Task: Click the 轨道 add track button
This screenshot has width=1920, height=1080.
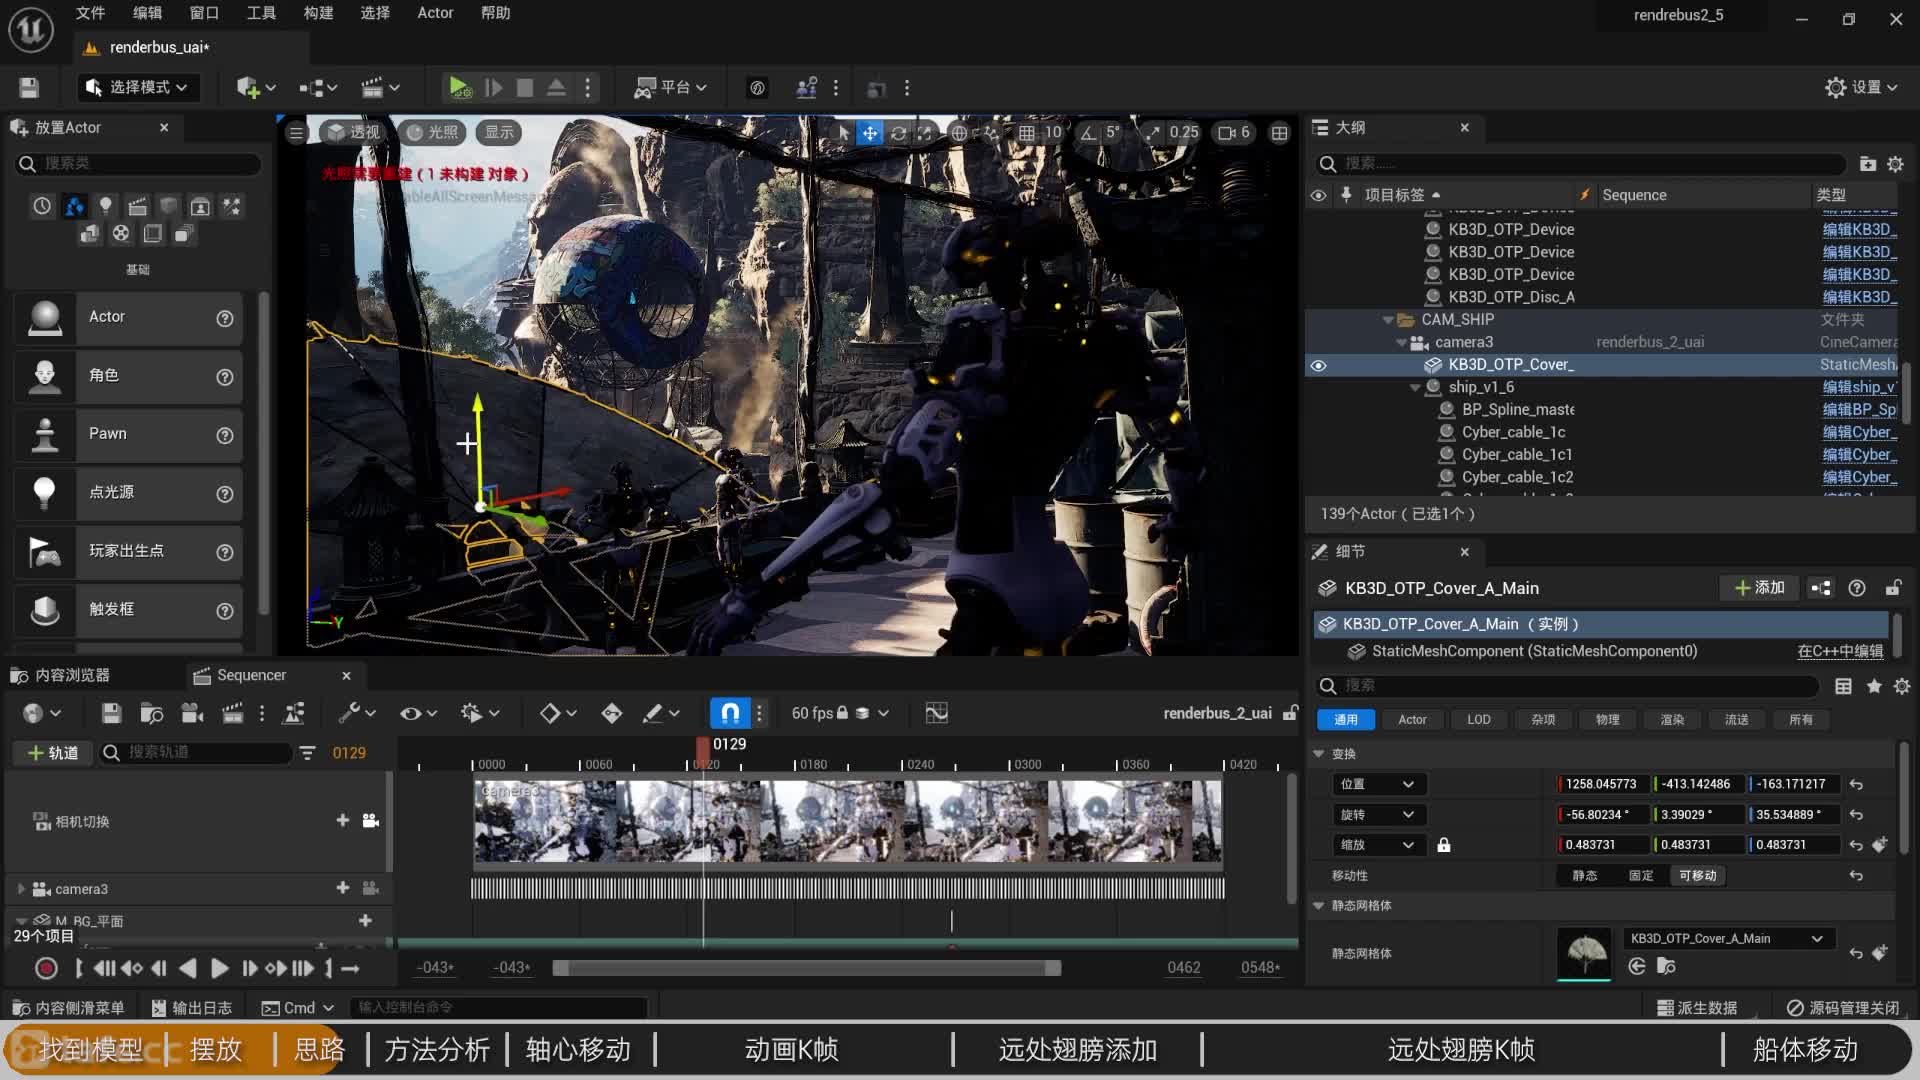Action: pos(52,753)
